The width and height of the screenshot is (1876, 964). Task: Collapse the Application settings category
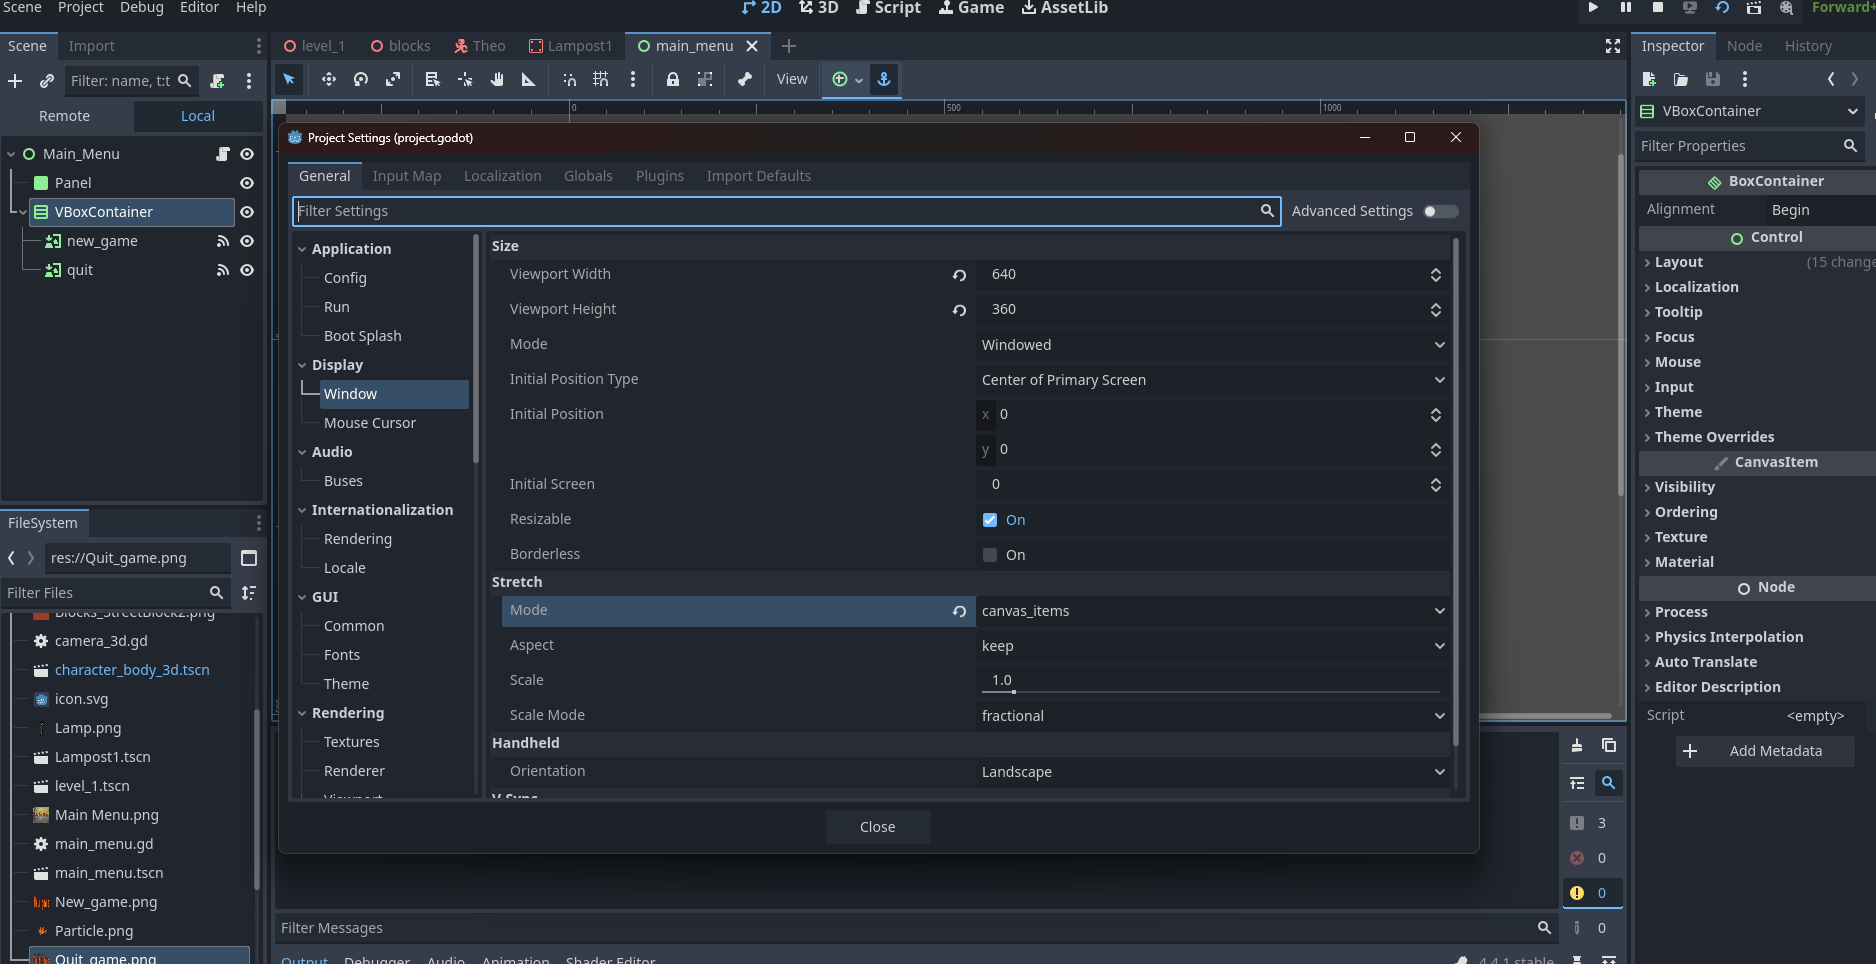[x=302, y=249]
